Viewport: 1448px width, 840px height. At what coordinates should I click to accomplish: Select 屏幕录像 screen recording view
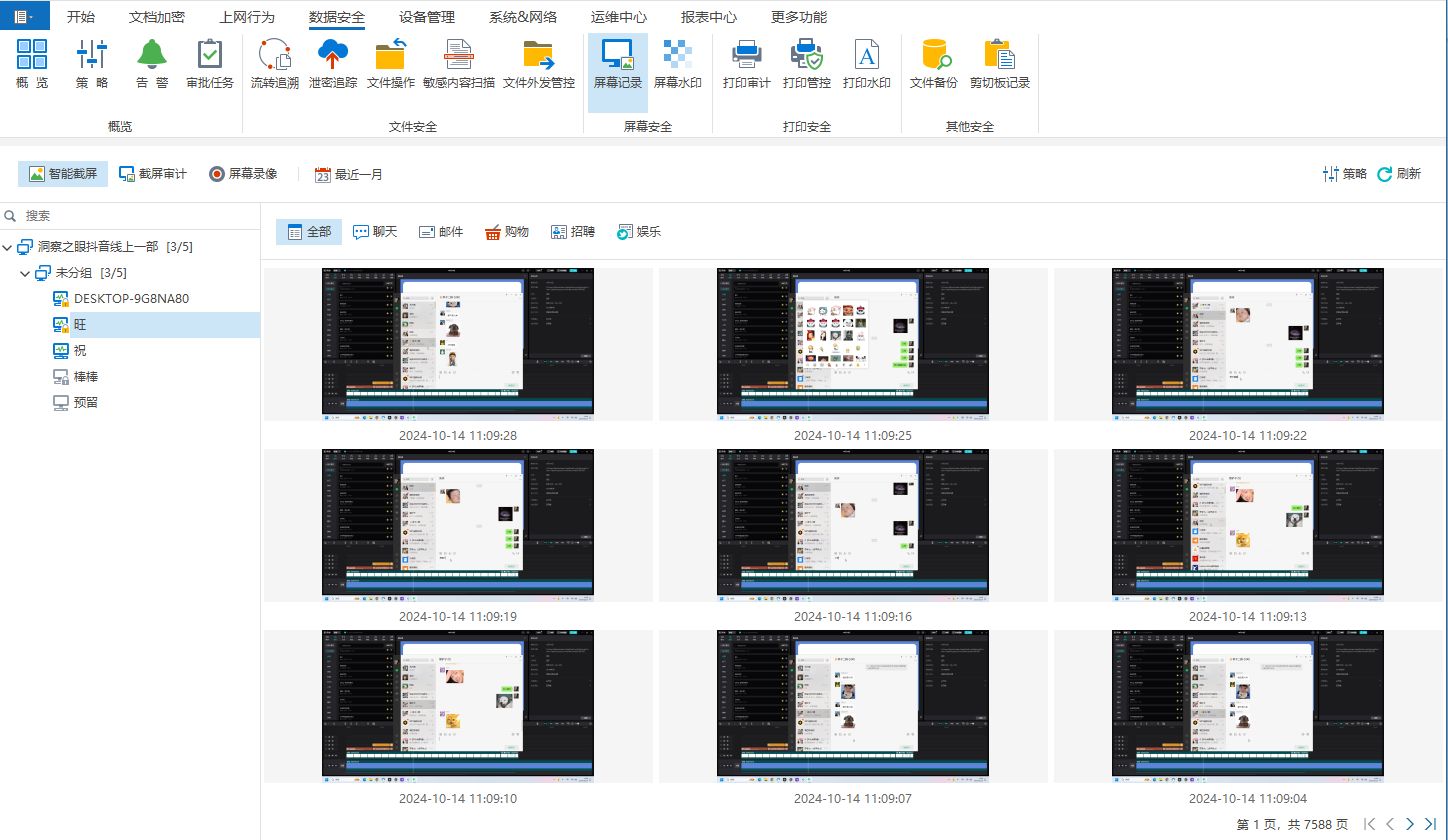point(243,174)
